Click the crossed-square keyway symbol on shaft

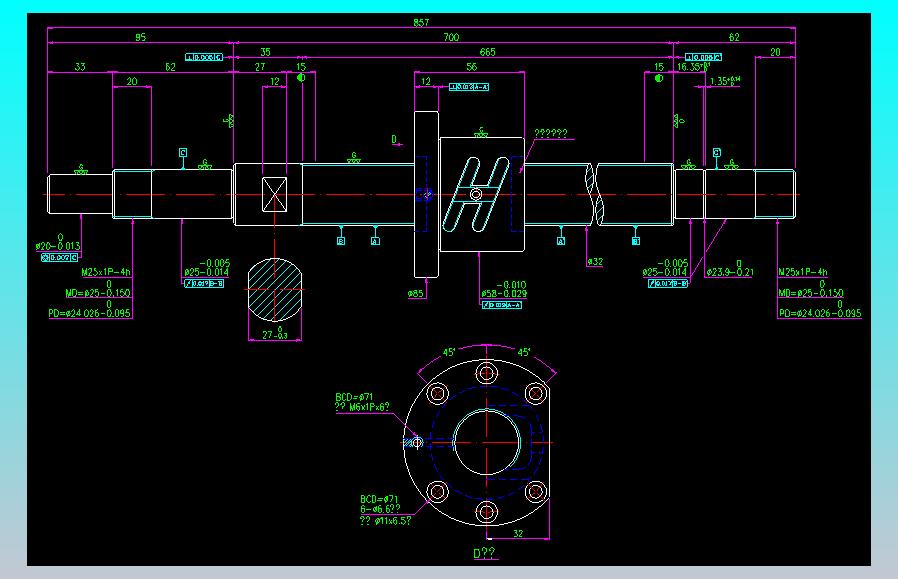[x=274, y=194]
